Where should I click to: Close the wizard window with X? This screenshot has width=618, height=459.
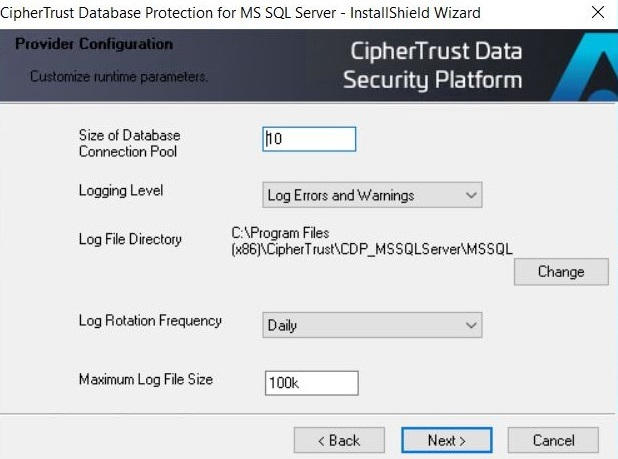(598, 12)
